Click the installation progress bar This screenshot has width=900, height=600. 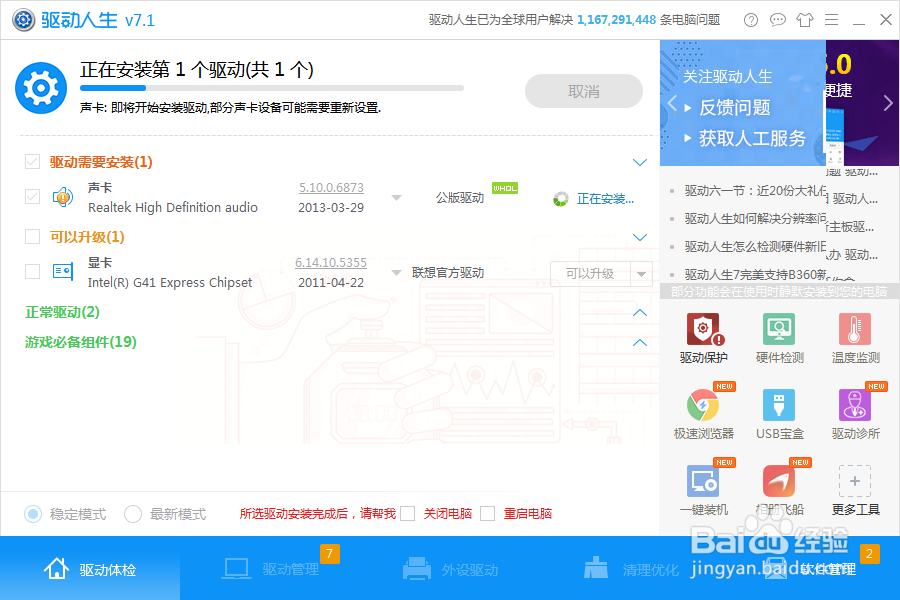click(x=270, y=87)
